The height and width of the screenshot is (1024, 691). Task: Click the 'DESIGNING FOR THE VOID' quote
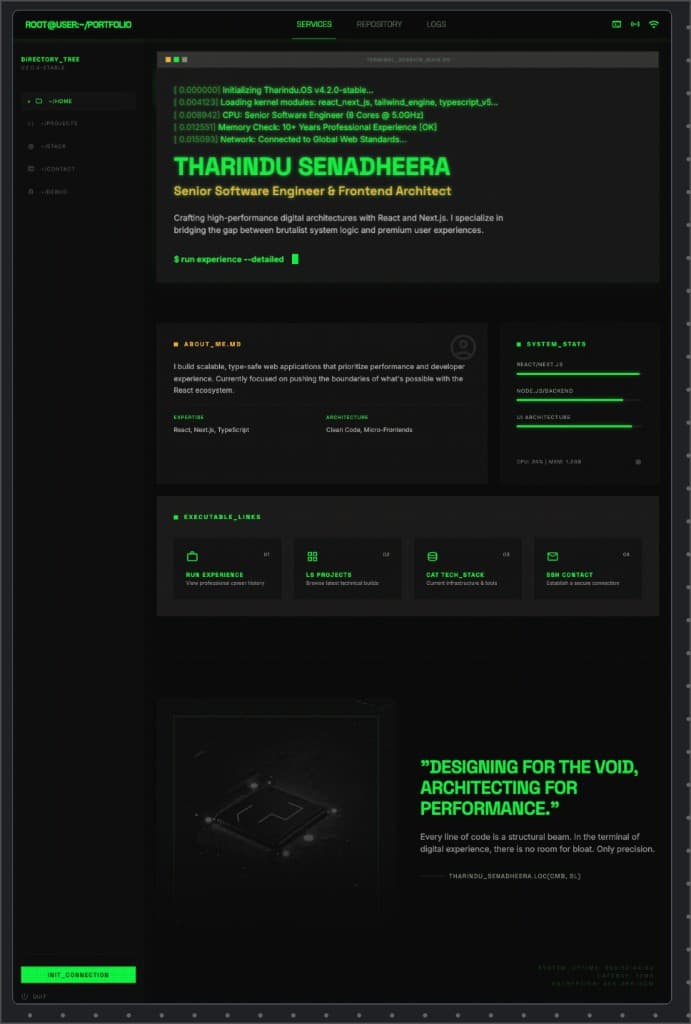point(529,788)
